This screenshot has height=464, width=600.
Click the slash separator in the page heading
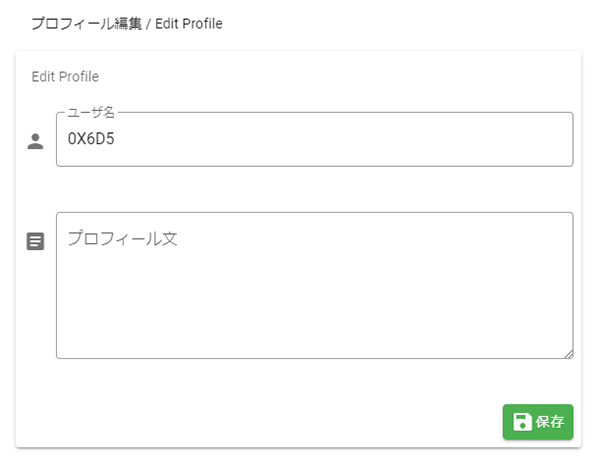pos(148,24)
